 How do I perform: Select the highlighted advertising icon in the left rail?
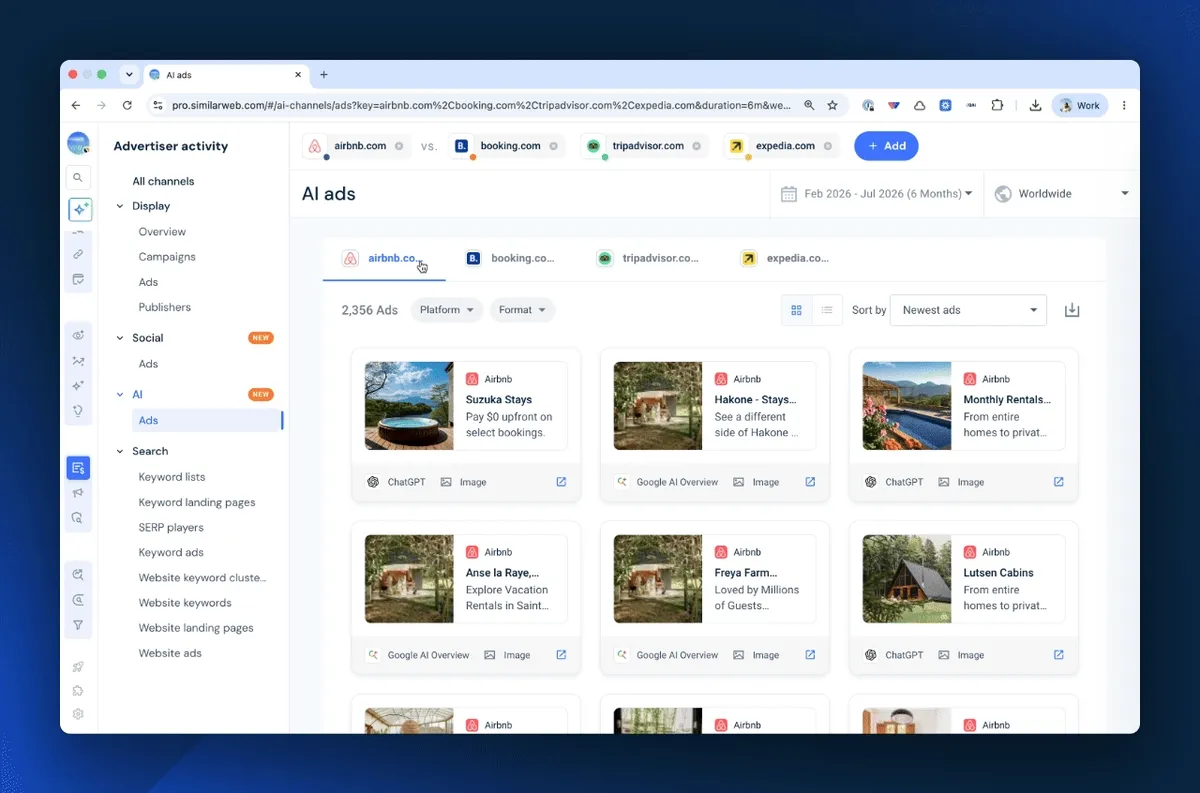(x=78, y=467)
